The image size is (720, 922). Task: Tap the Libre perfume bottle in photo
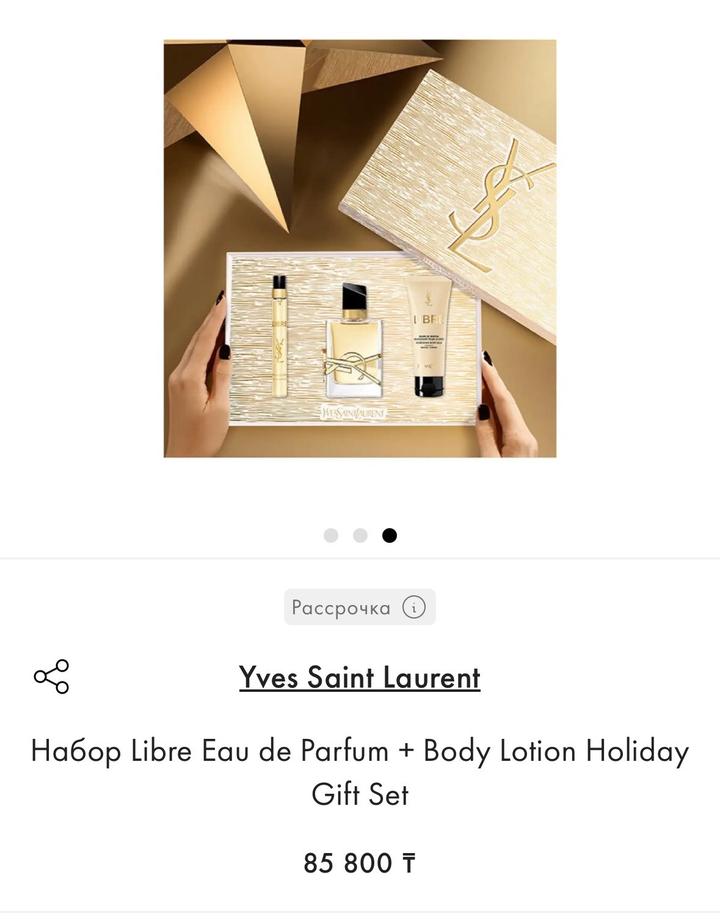click(x=354, y=341)
